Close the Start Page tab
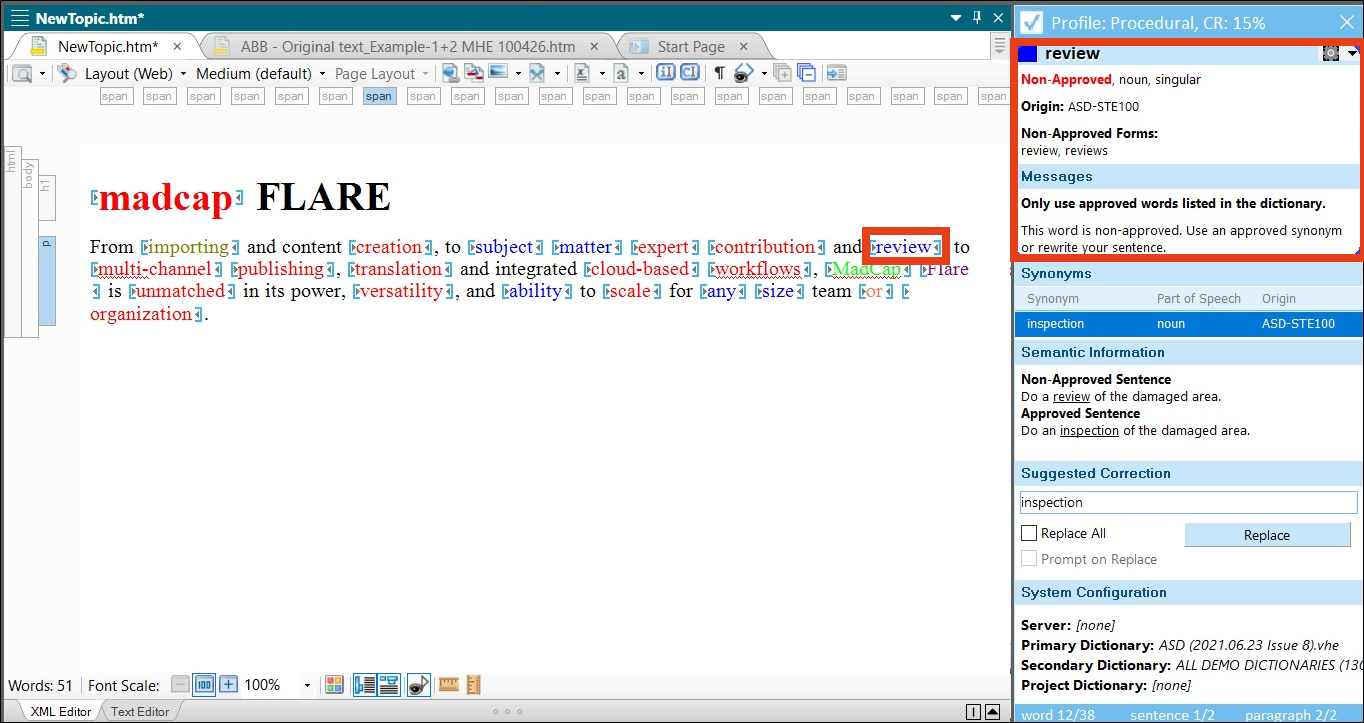The height and width of the screenshot is (723, 1364). click(x=744, y=46)
